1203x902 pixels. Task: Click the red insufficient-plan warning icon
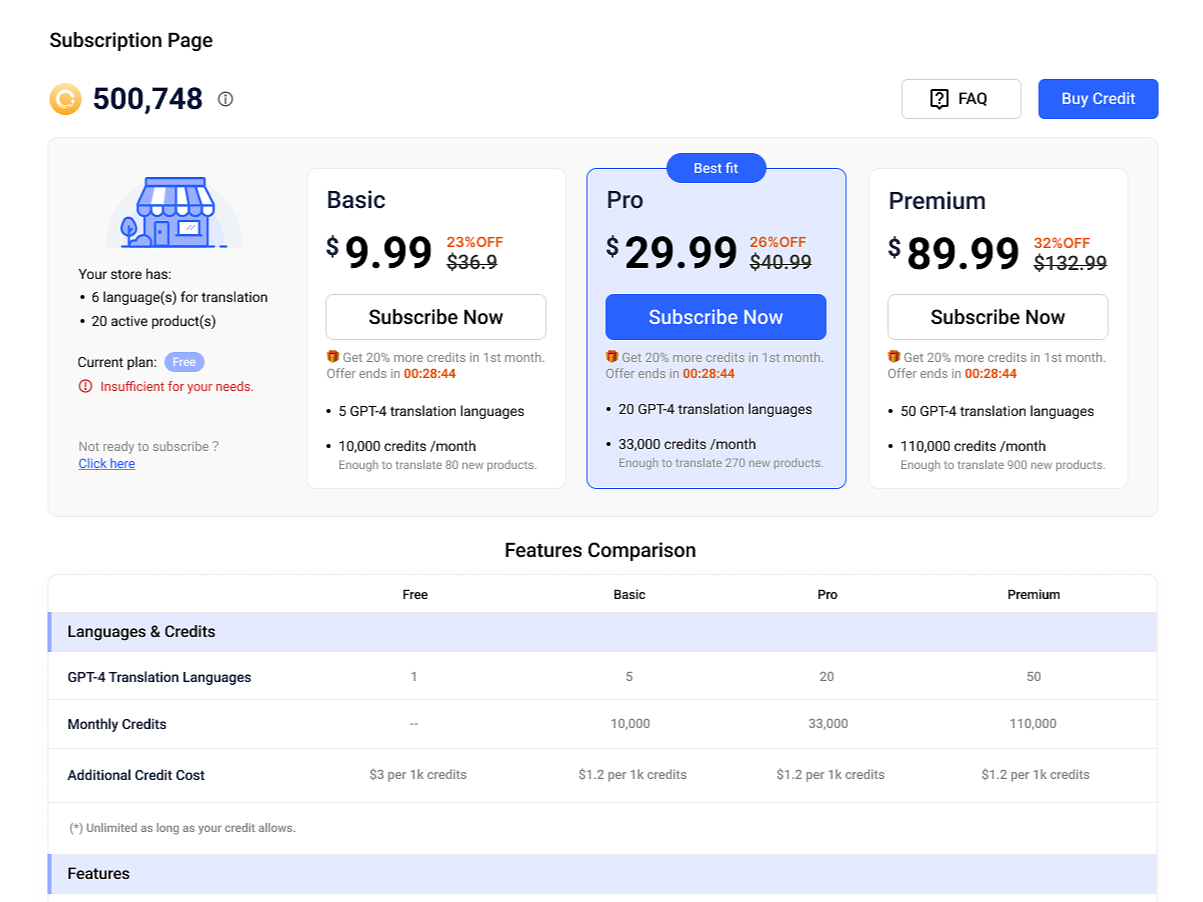pos(85,386)
